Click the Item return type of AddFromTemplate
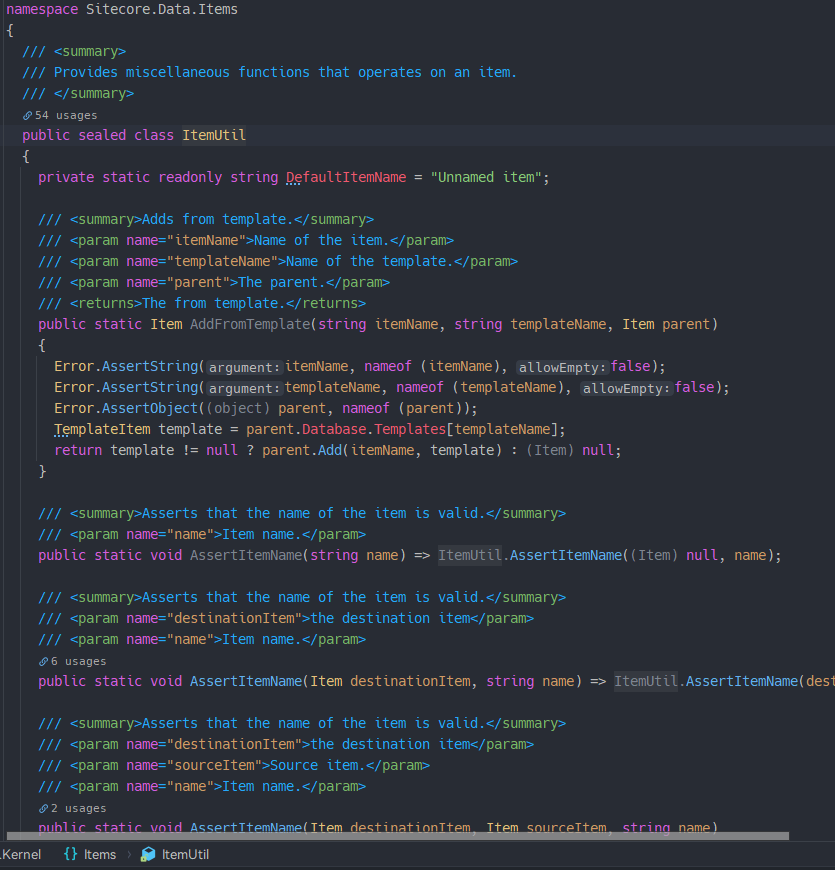This screenshot has height=870, width=835. pyautogui.click(x=166, y=325)
